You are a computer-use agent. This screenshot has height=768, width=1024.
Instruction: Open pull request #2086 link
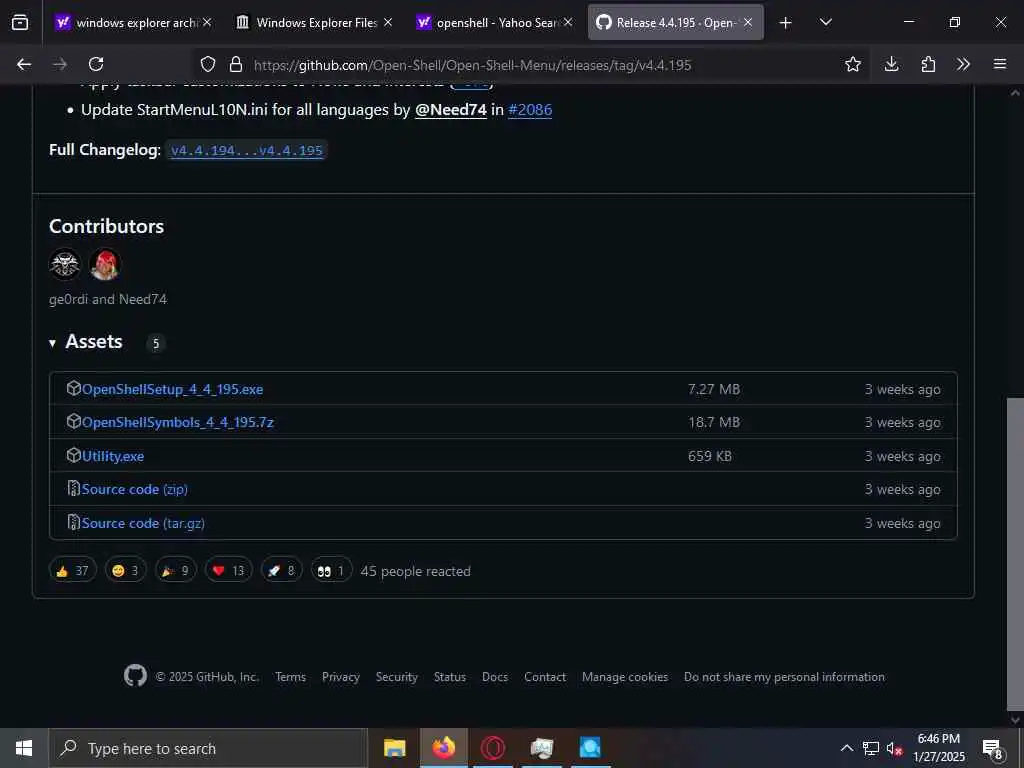coord(530,110)
